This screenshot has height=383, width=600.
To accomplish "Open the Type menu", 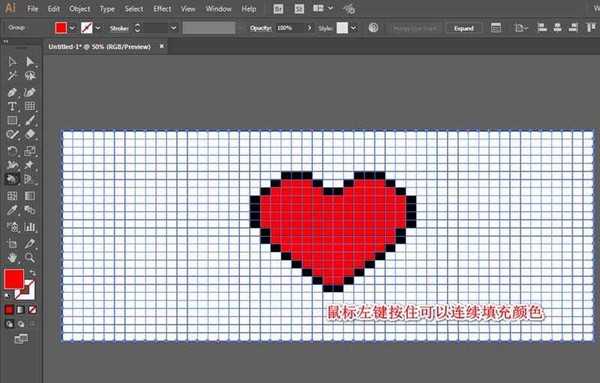I will point(107,9).
